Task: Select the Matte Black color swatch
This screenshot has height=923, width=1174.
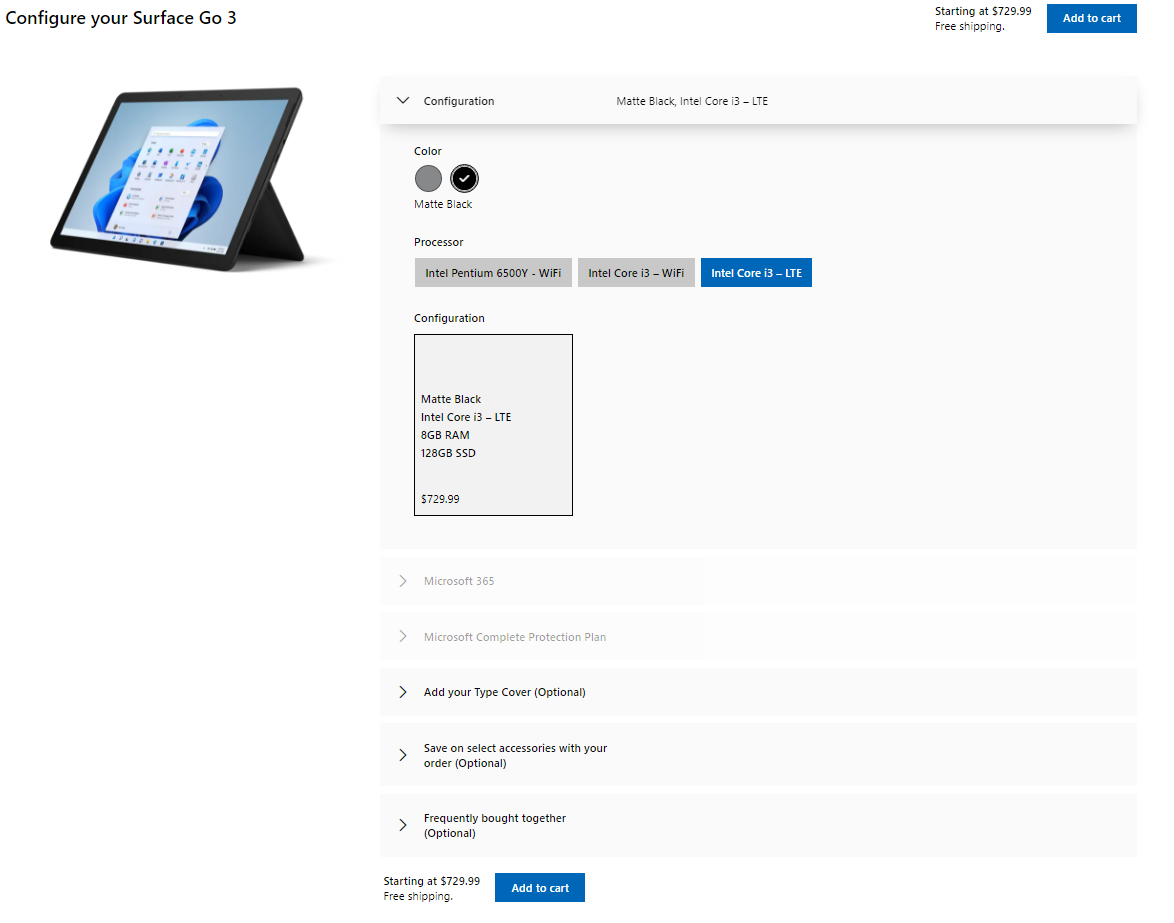Action: [x=464, y=179]
